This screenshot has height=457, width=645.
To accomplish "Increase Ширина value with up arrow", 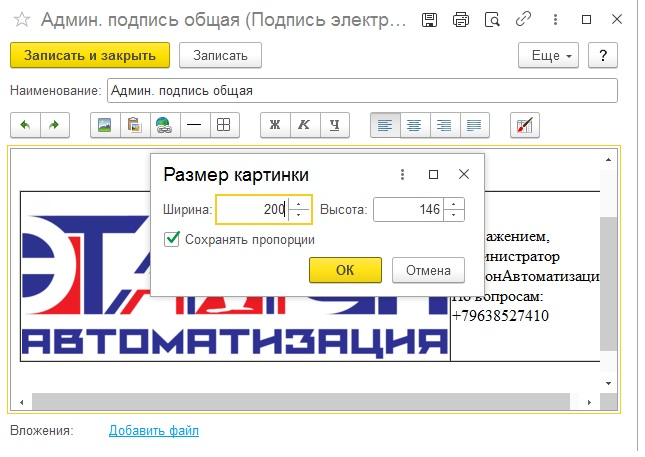I will tap(300, 204).
